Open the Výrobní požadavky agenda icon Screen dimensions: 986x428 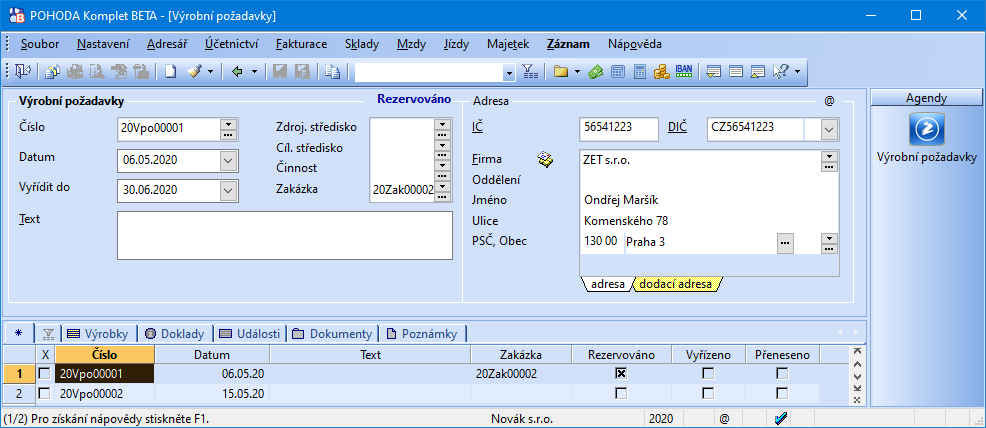927,129
